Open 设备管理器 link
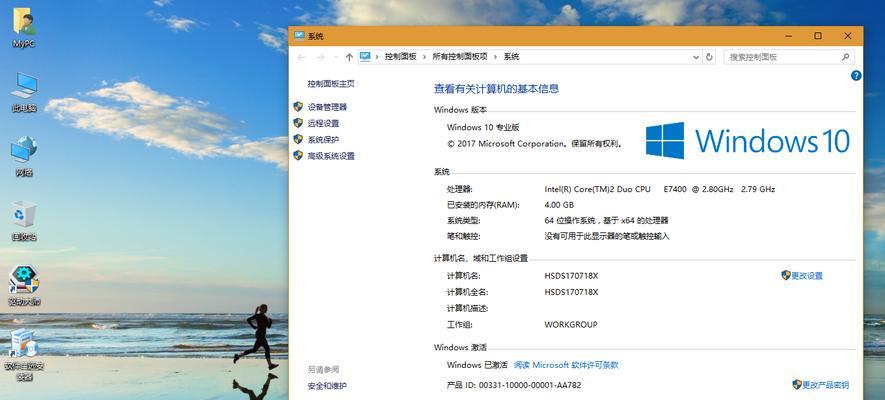This screenshot has width=885, height=400. (x=327, y=107)
